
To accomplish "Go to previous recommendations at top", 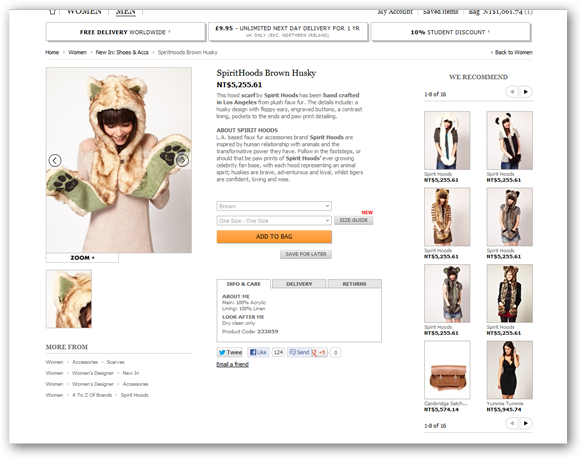I will [x=512, y=92].
